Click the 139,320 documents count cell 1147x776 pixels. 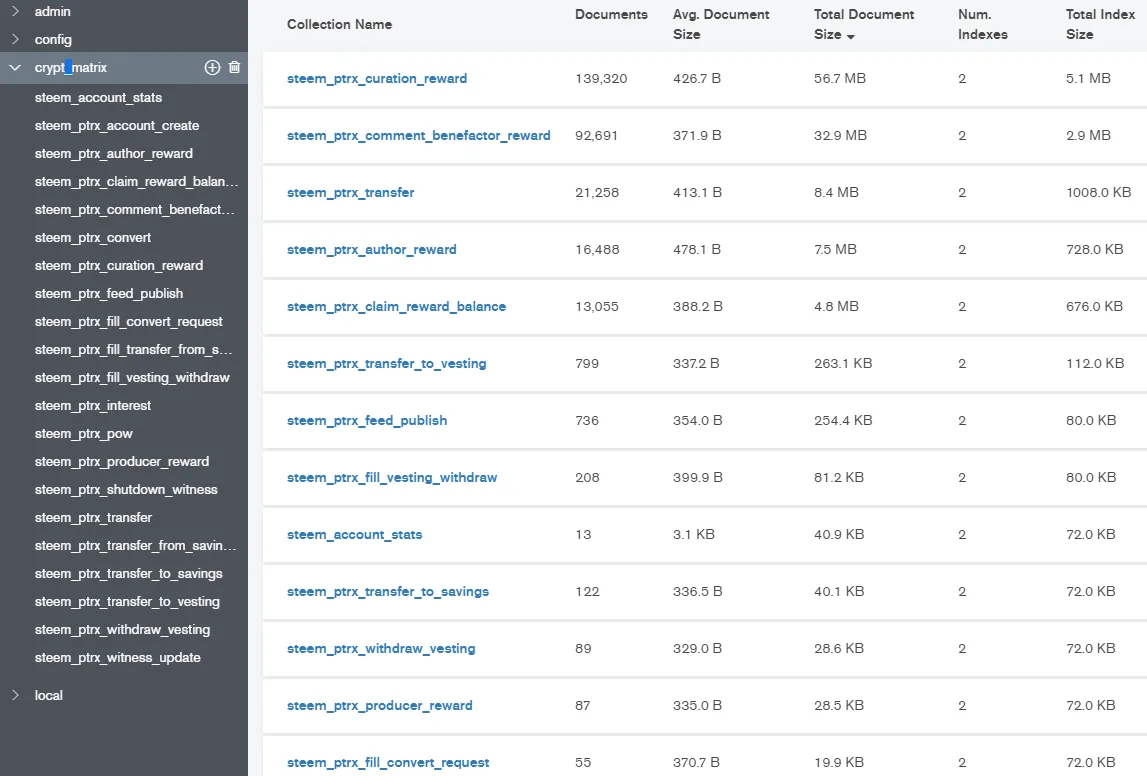pyautogui.click(x=601, y=78)
